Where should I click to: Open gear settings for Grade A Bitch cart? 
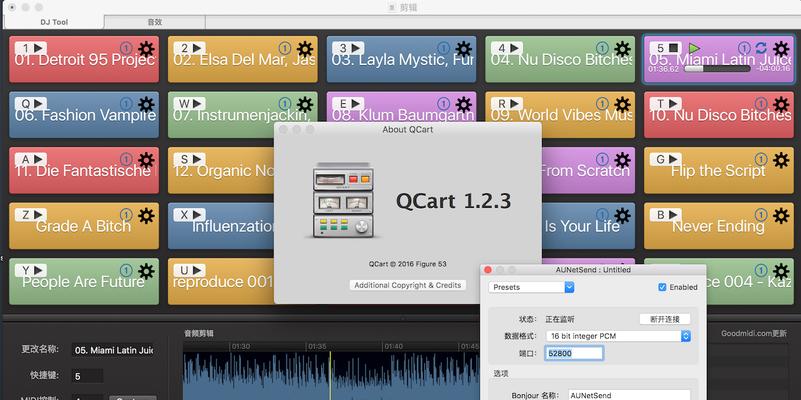tap(146, 216)
